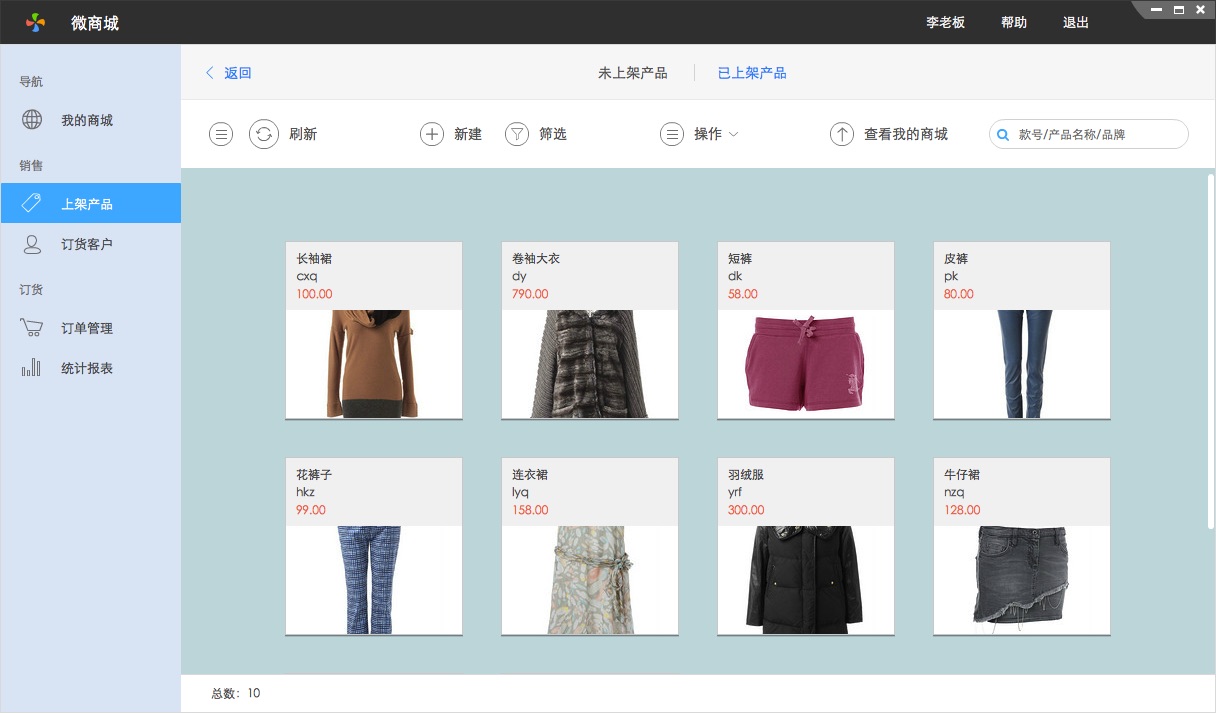Click the 我的商城 globe icon

(x=31, y=120)
